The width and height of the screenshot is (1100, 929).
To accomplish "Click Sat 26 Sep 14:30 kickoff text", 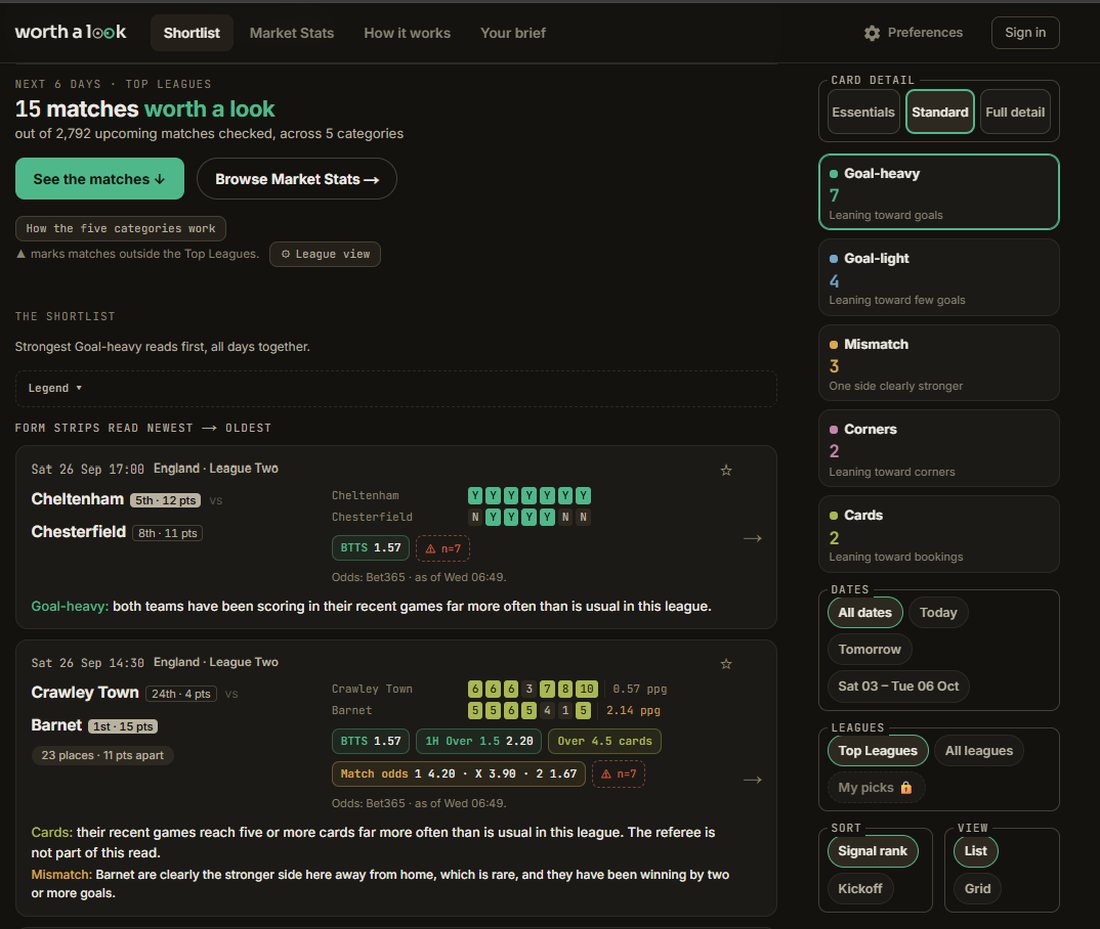I will (88, 663).
